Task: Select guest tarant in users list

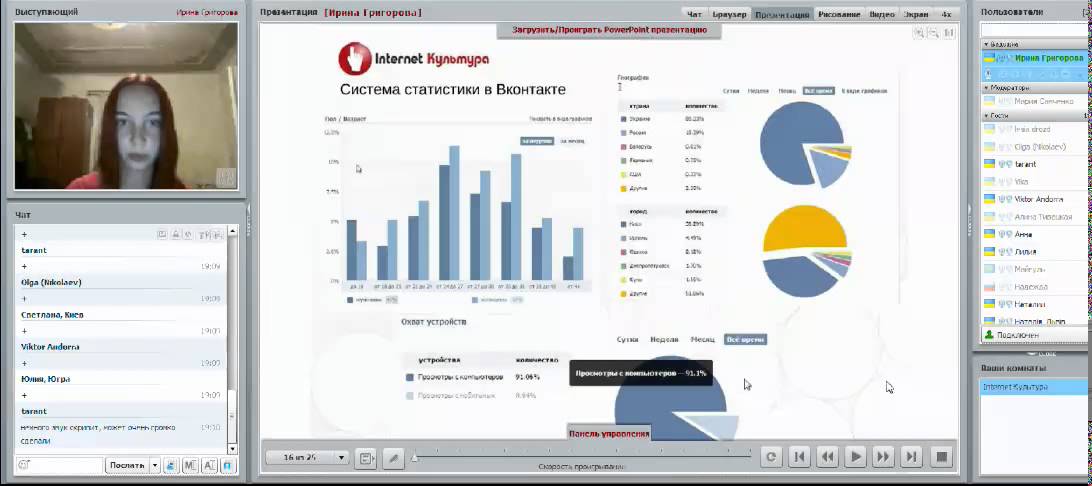Action: tap(1034, 164)
